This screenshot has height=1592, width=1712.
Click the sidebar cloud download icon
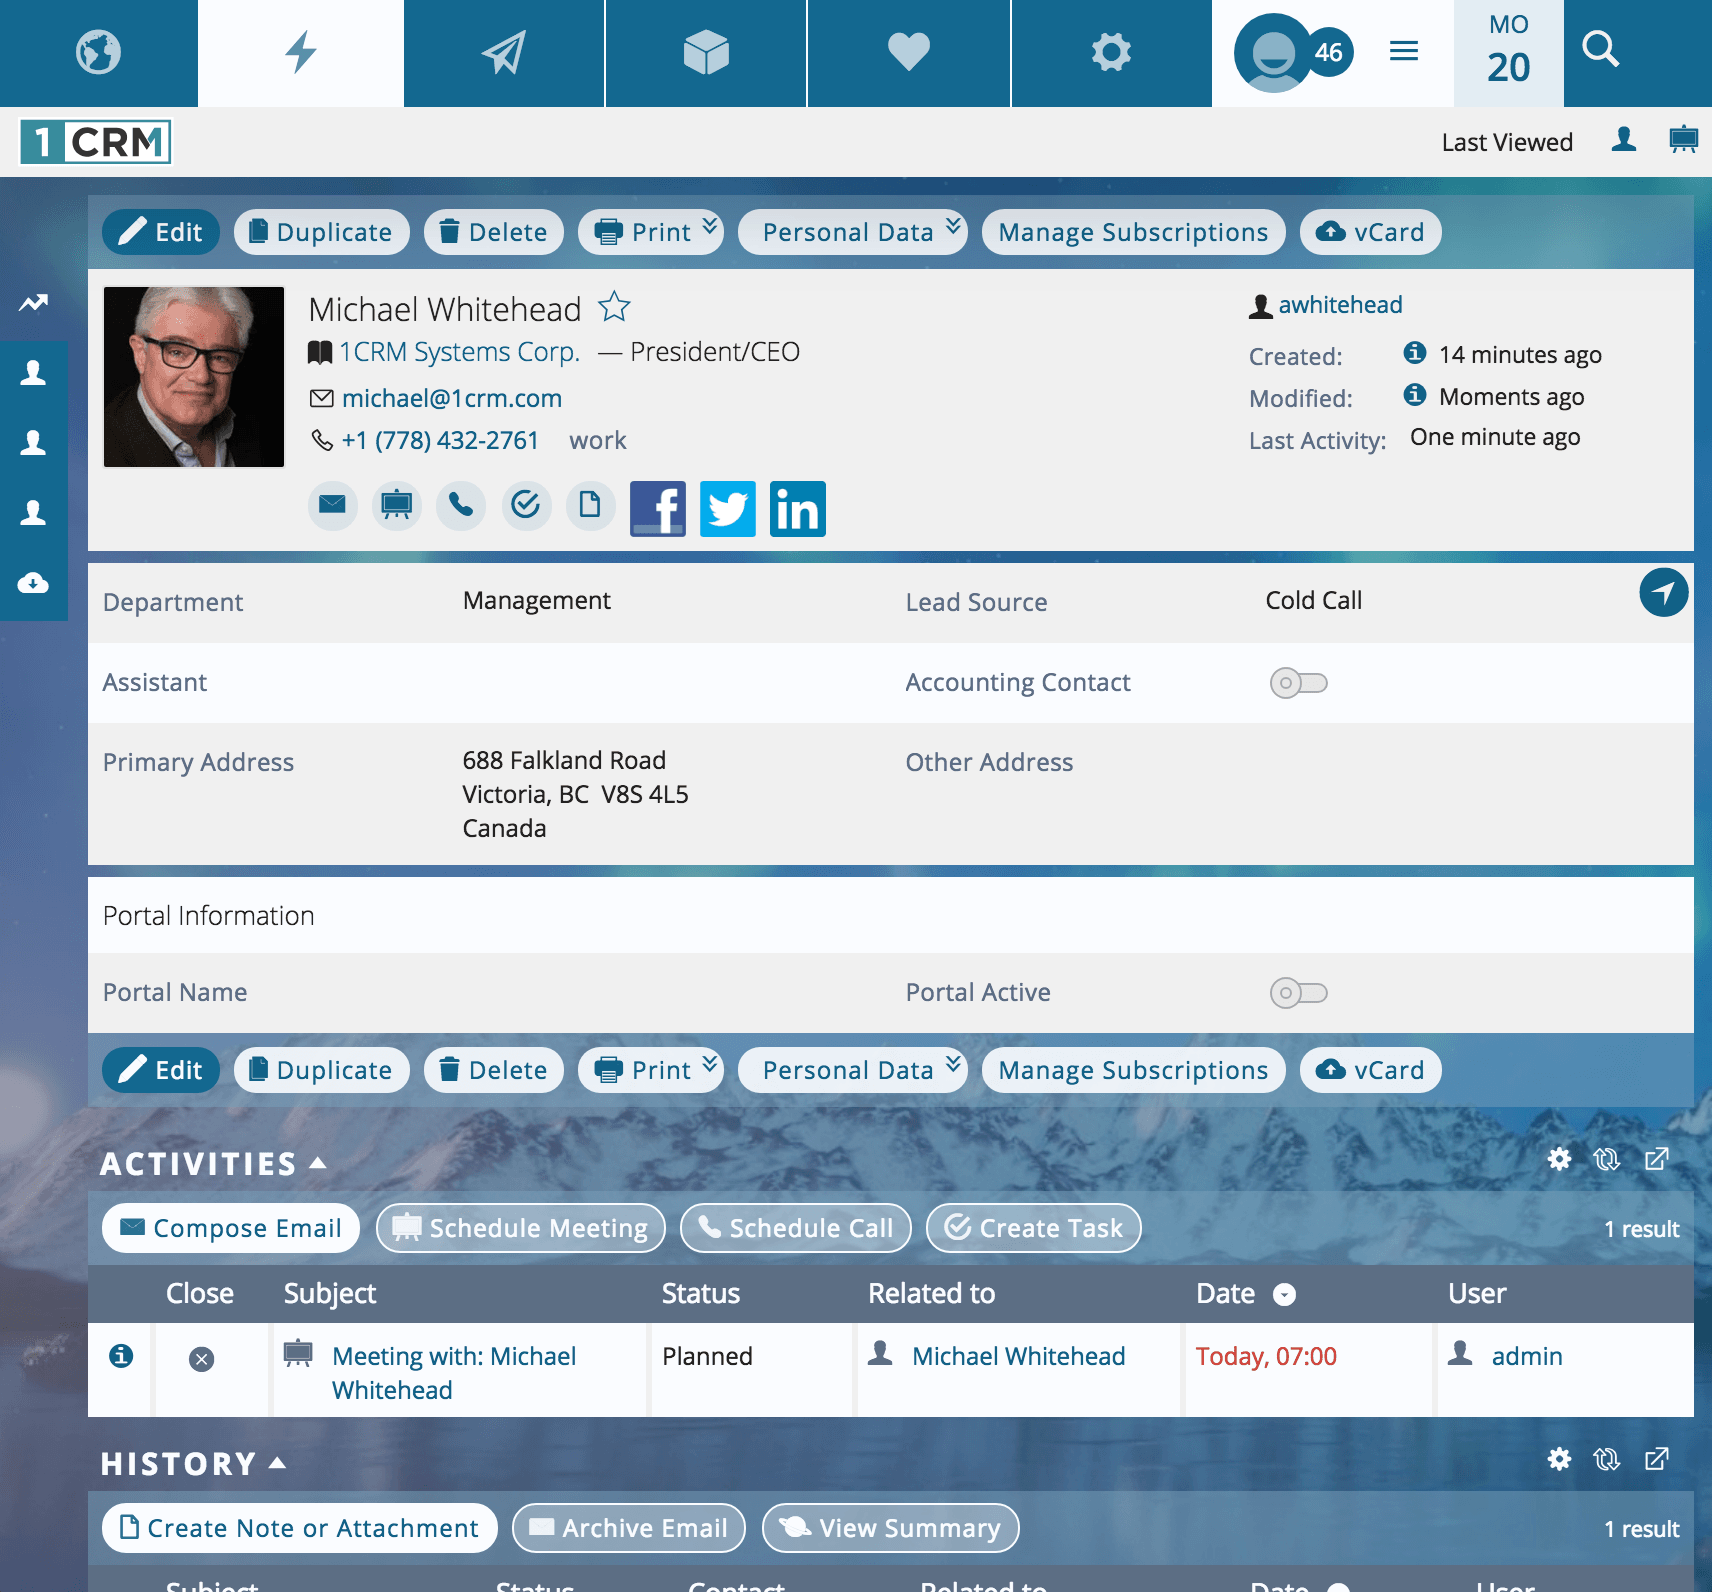click(33, 583)
